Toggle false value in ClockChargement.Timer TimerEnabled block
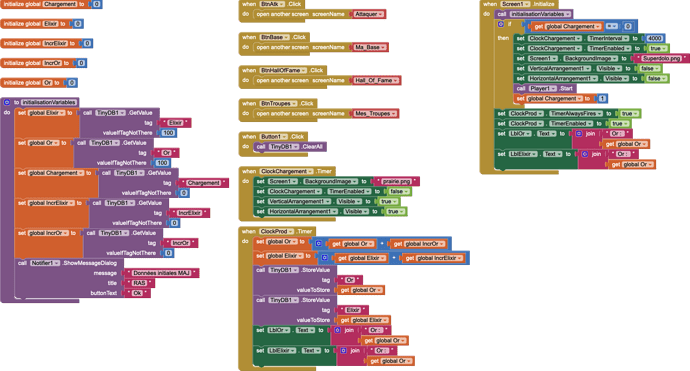This screenshot has height=371, width=690. tap(399, 191)
